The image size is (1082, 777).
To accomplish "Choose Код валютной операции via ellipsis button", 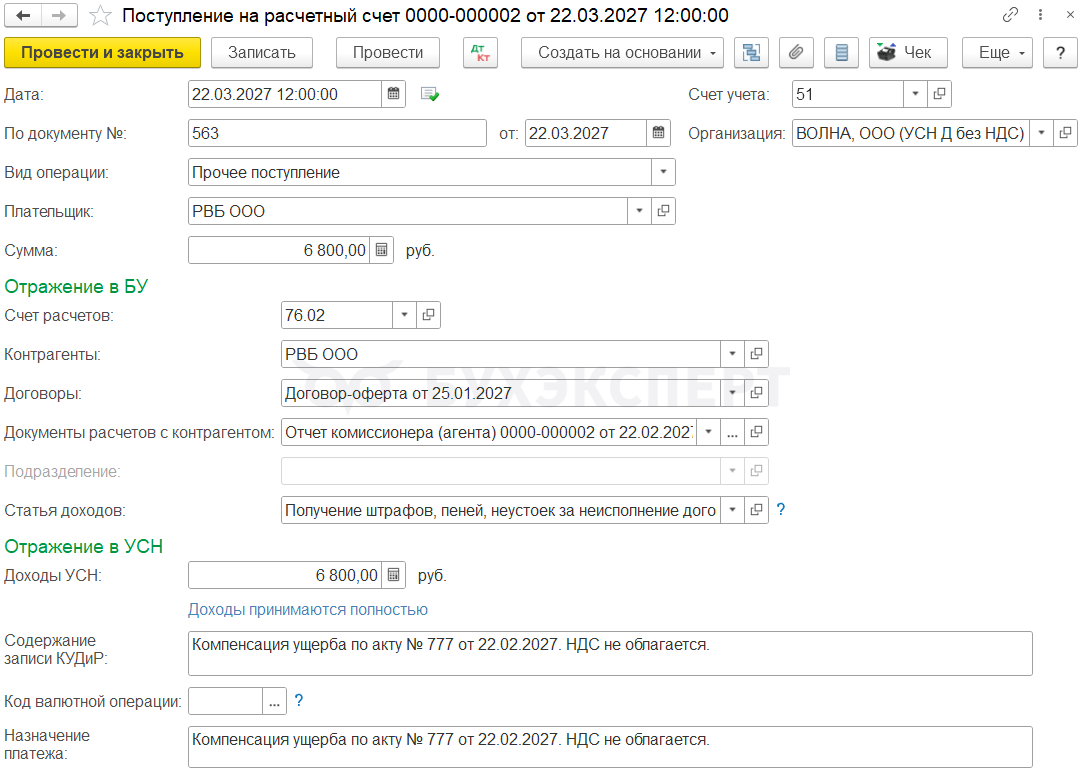I will point(275,702).
